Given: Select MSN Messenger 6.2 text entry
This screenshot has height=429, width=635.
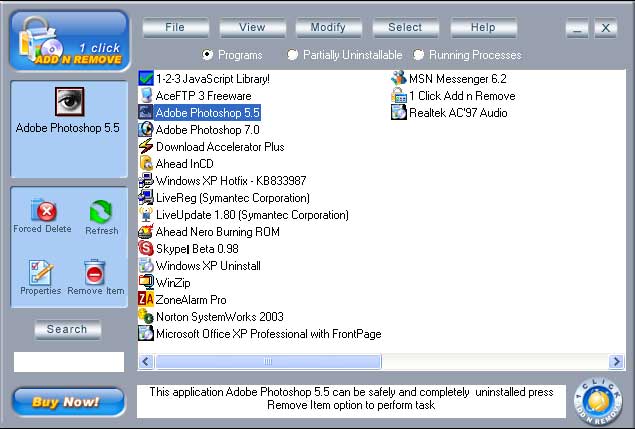Looking at the screenshot, I should tap(458, 79).
